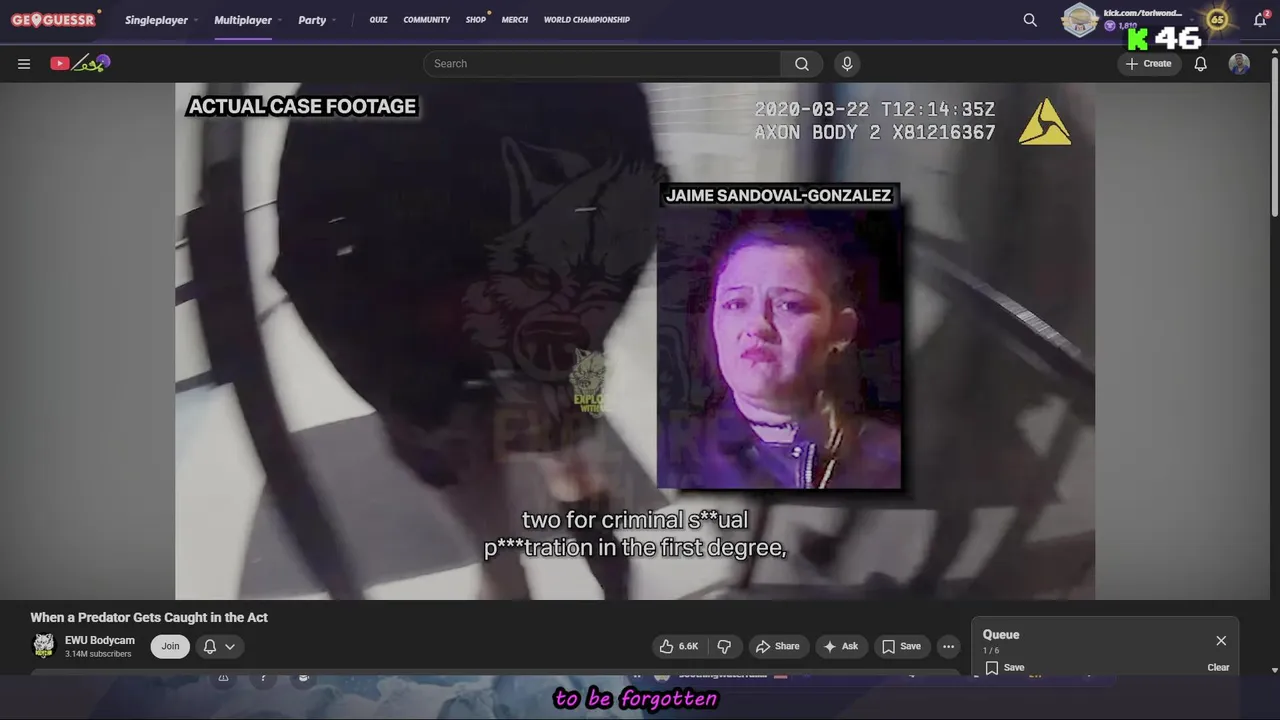This screenshot has height=720, width=1280.
Task: Open the GeoGuessr profile avatar
Action: (1080, 20)
